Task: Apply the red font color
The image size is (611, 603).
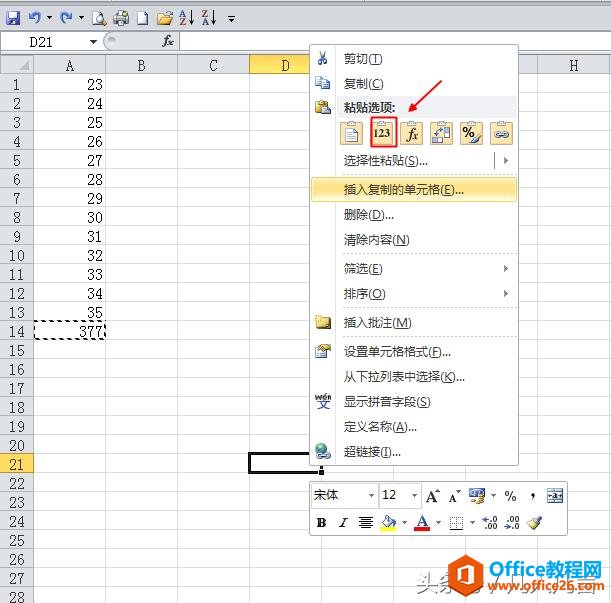Action: click(x=422, y=523)
